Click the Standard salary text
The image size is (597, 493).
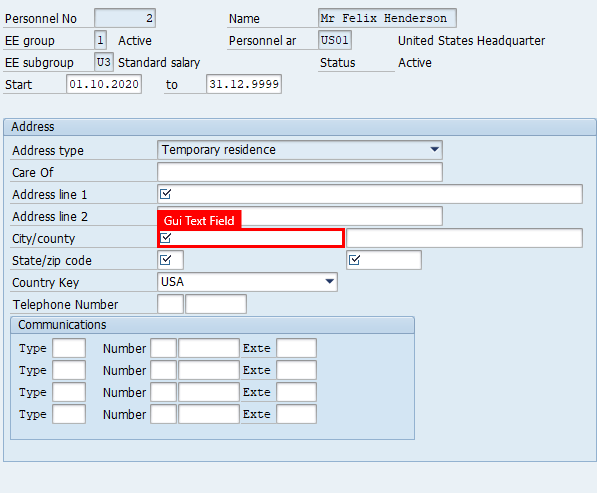tap(159, 62)
